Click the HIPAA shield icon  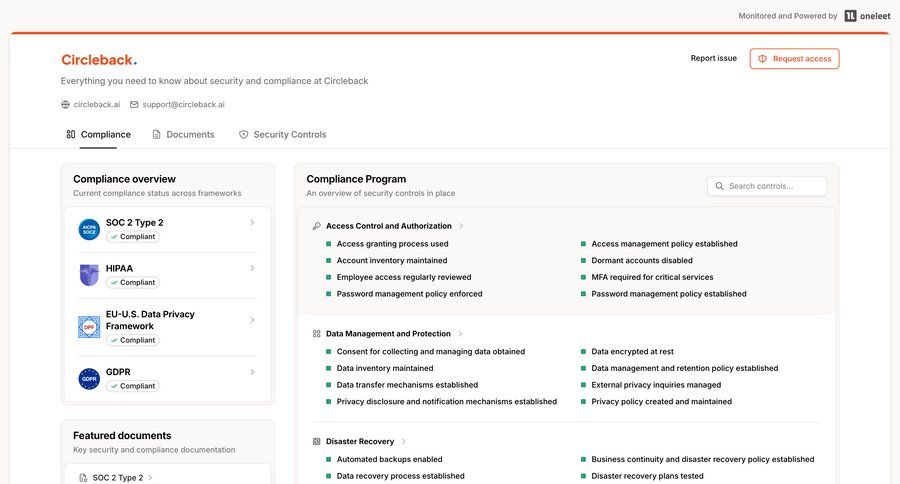(x=89, y=275)
